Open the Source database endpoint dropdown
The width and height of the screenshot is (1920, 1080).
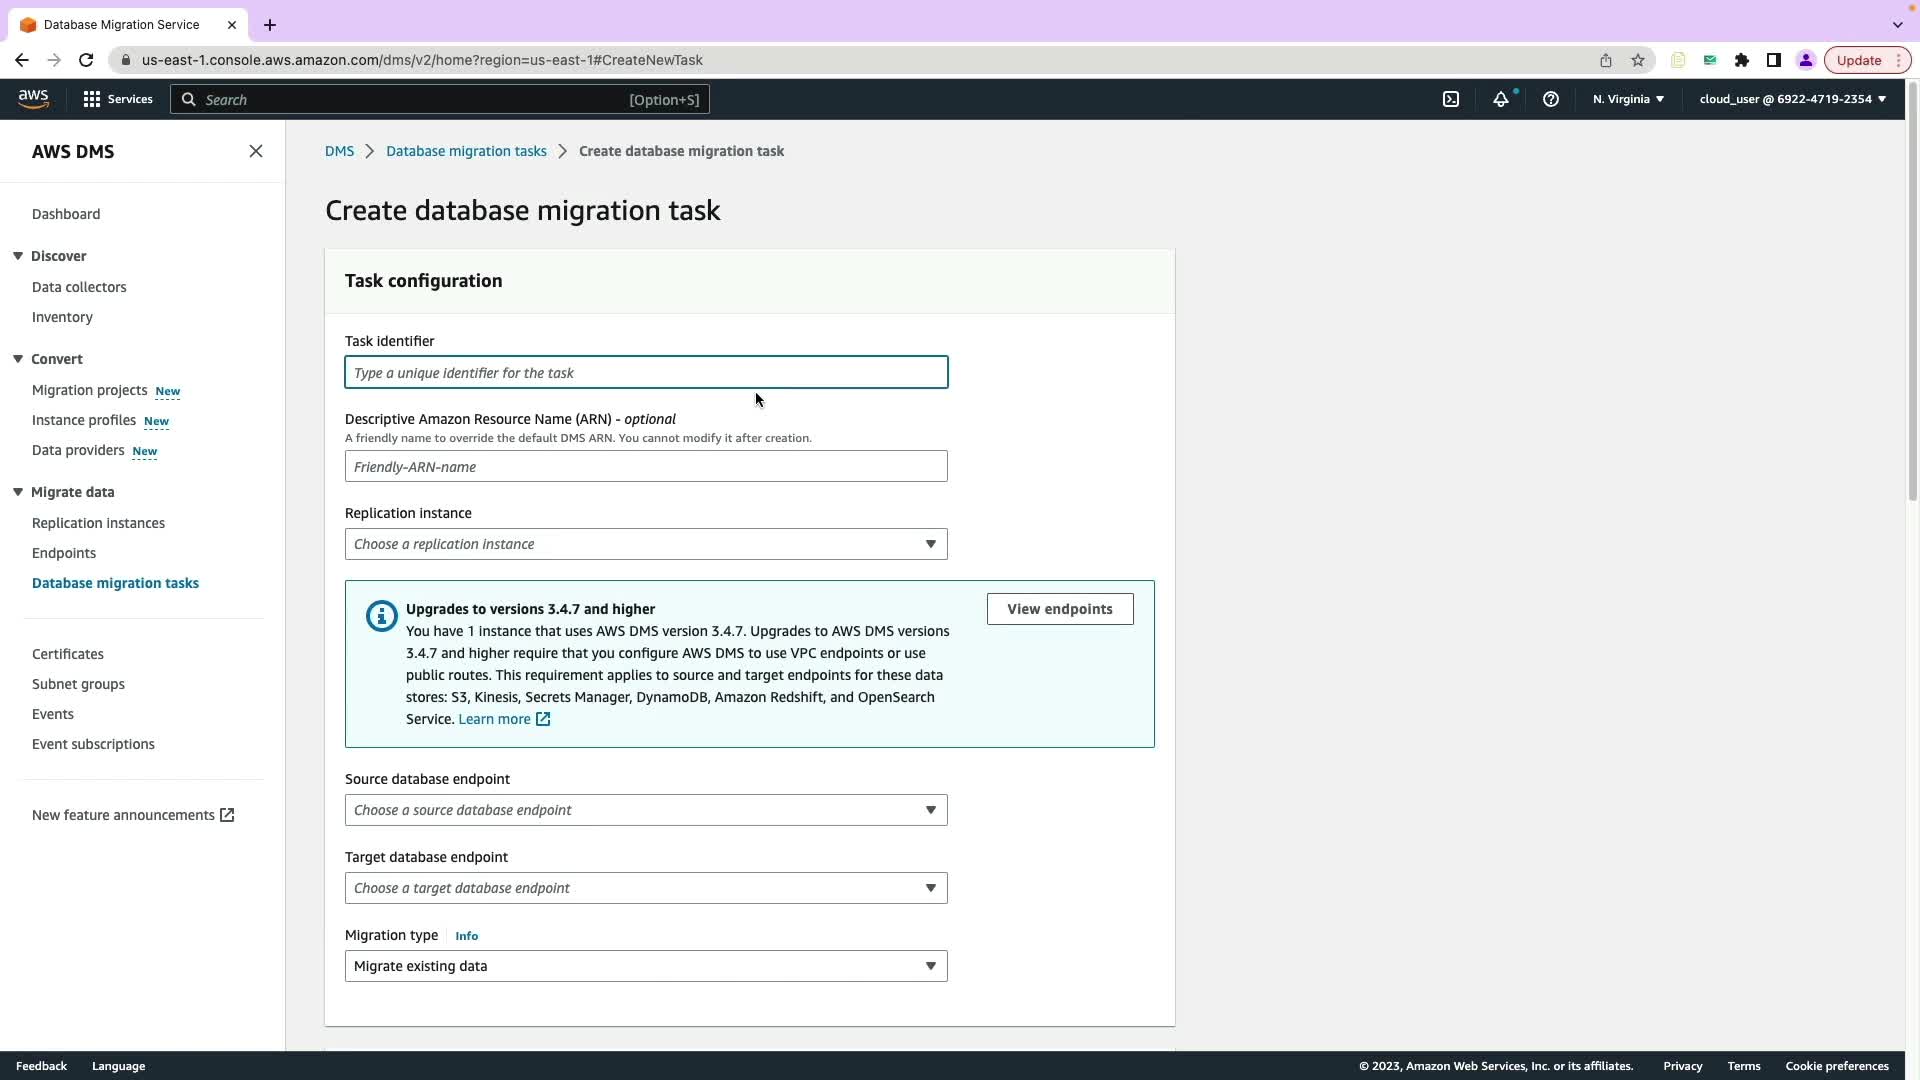pos(646,810)
